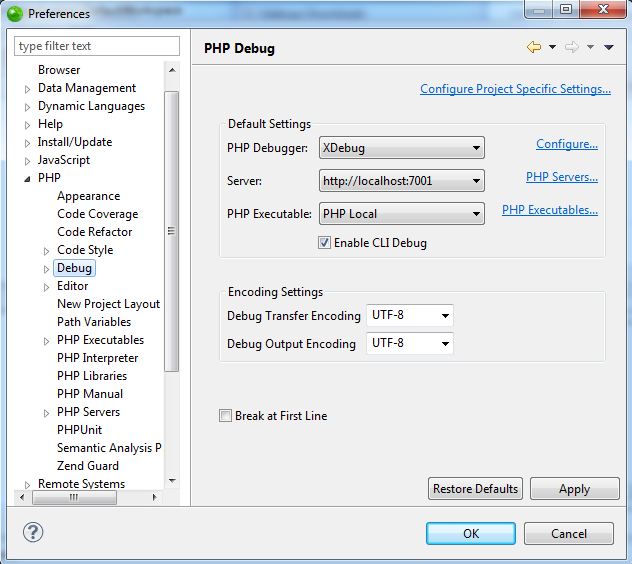Open the back history dropdown arrow
The height and width of the screenshot is (564, 632).
(551, 47)
